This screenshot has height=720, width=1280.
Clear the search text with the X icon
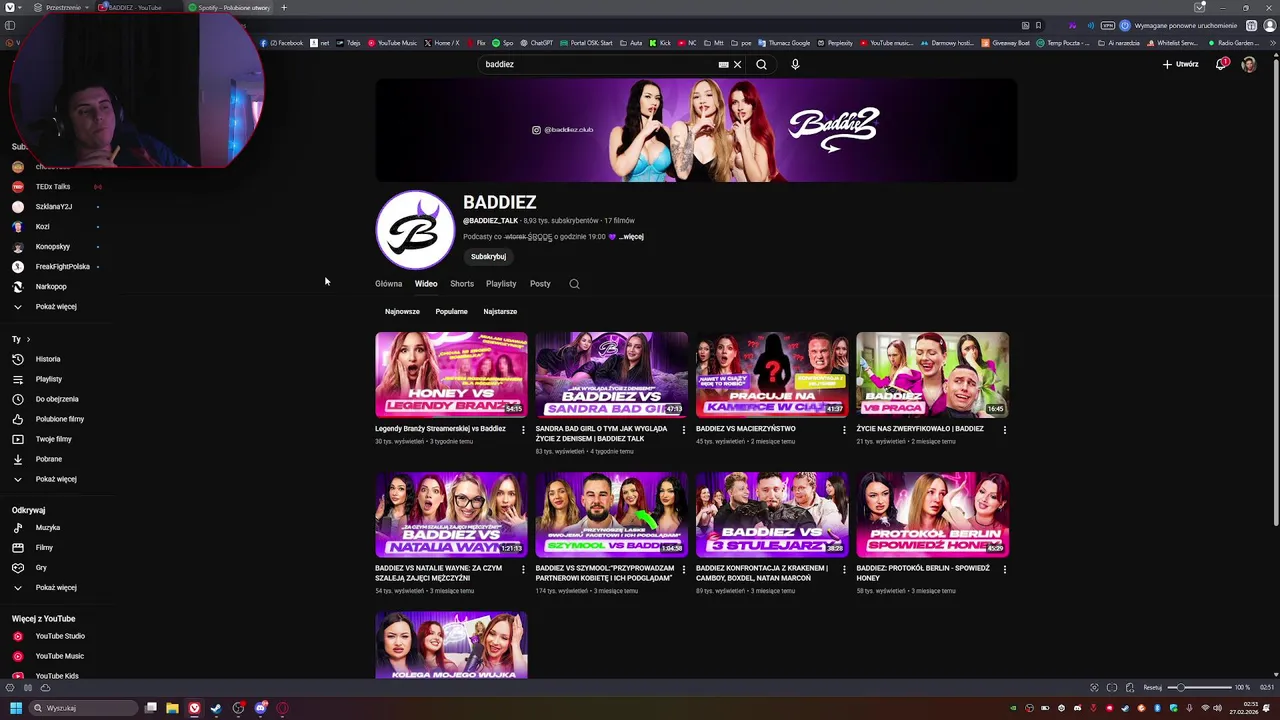(x=738, y=64)
